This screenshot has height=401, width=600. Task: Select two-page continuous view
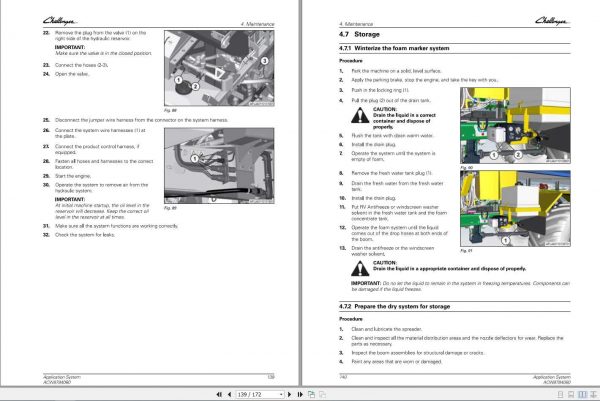pyautogui.click(x=593, y=394)
